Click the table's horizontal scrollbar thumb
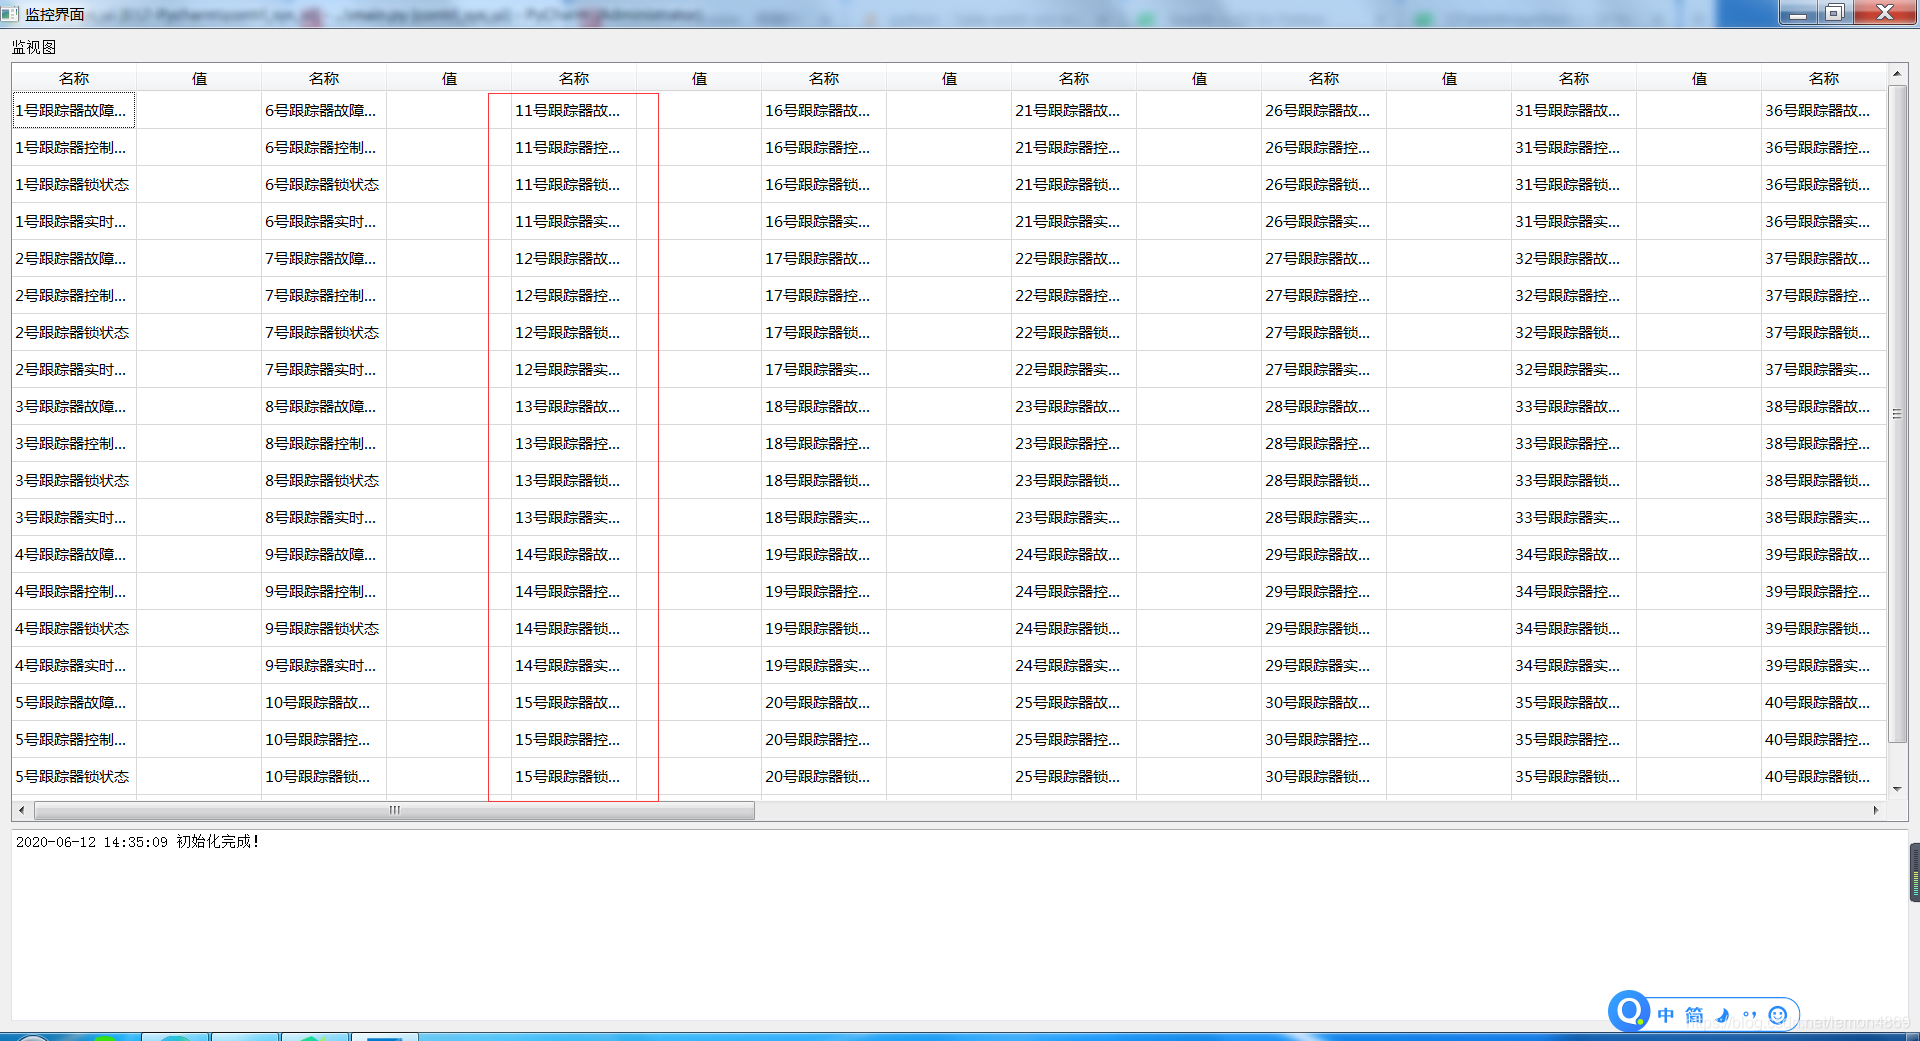Screen dimensions: 1920x1041 pos(395,810)
